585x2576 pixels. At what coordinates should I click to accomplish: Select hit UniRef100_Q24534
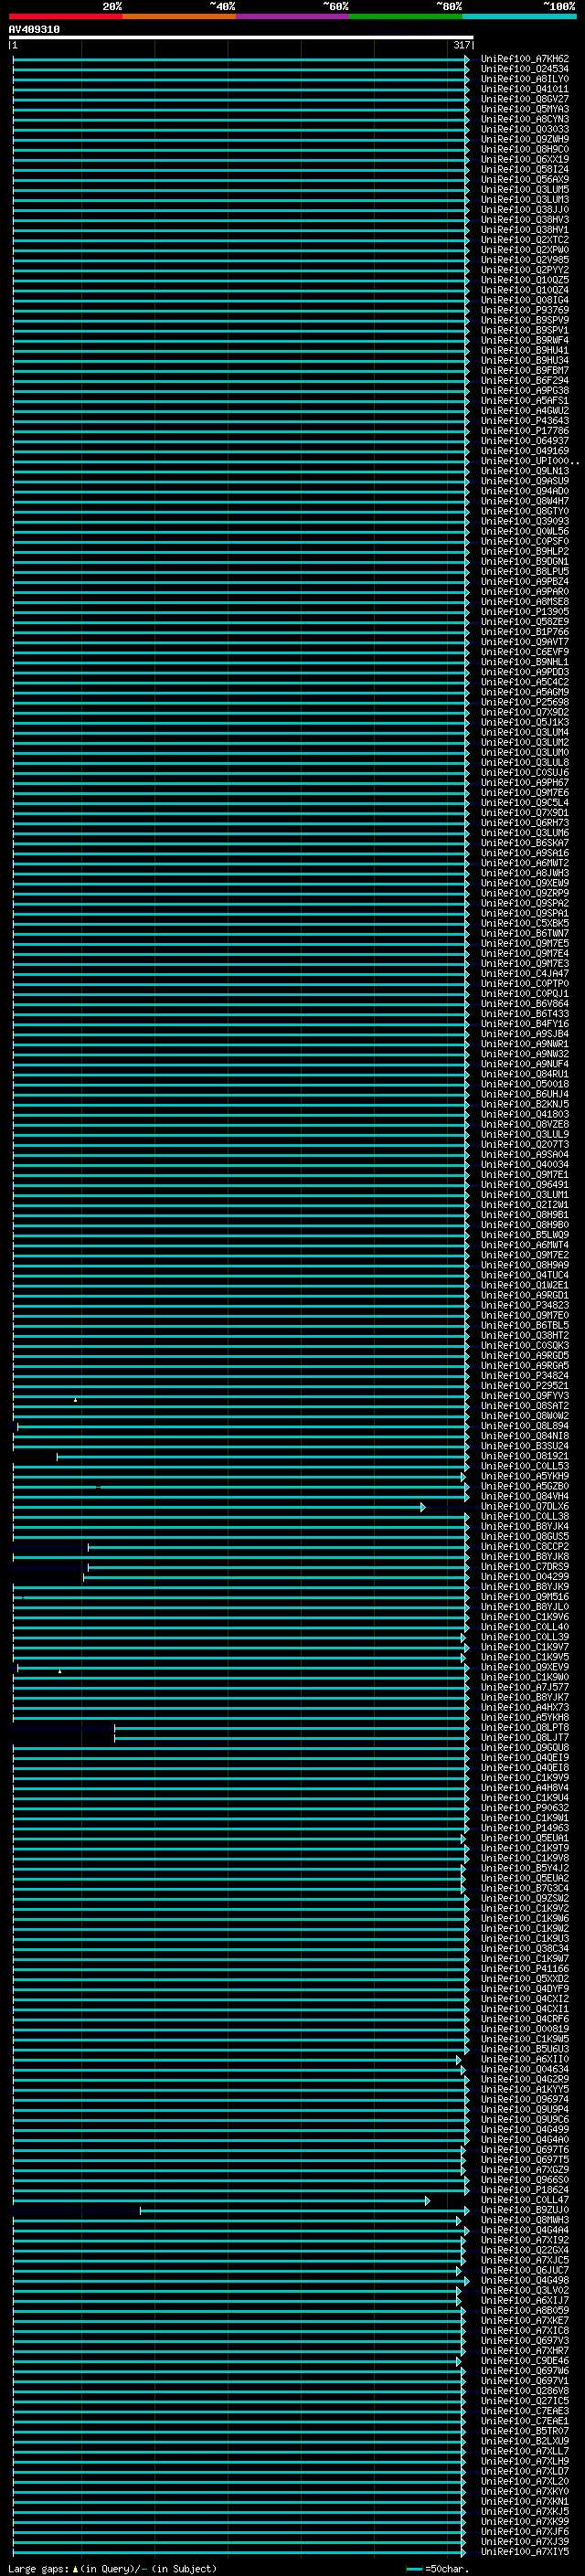[524, 69]
